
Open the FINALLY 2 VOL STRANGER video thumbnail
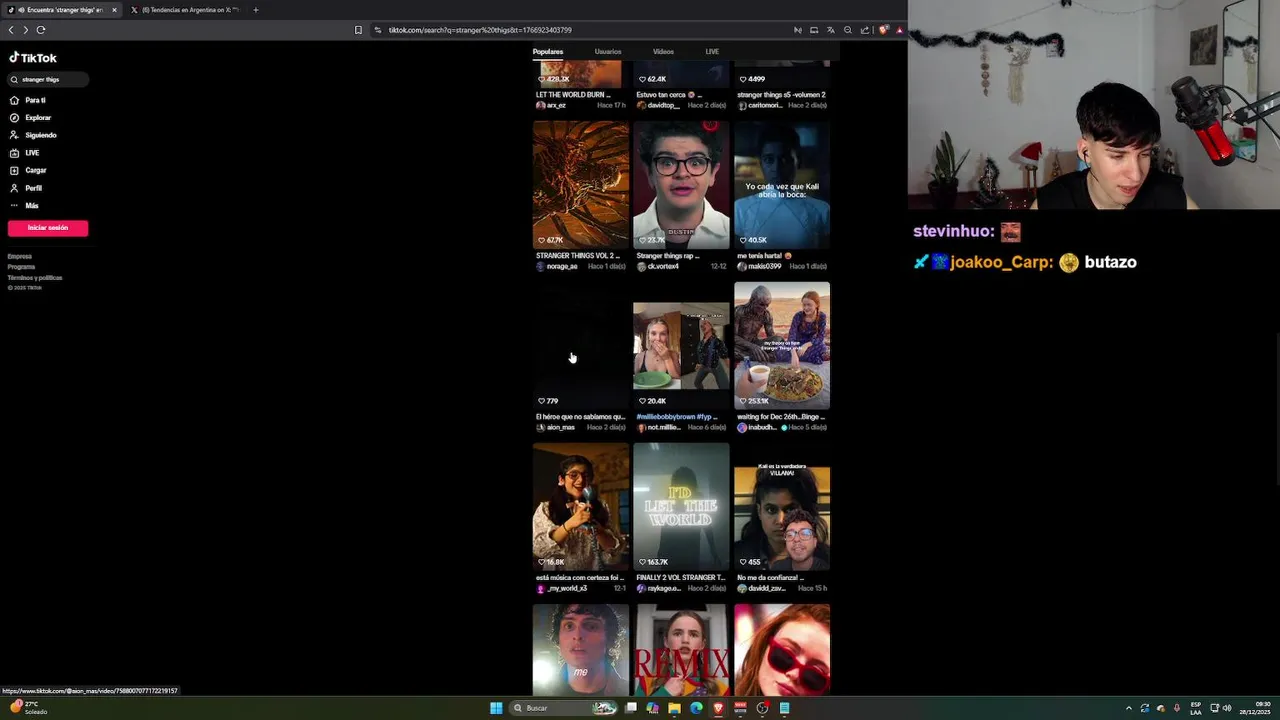[681, 506]
